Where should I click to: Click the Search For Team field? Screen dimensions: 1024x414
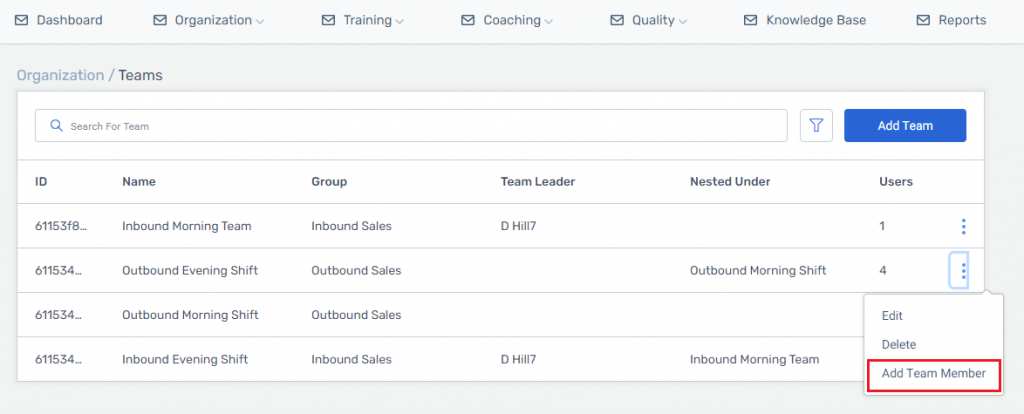411,125
